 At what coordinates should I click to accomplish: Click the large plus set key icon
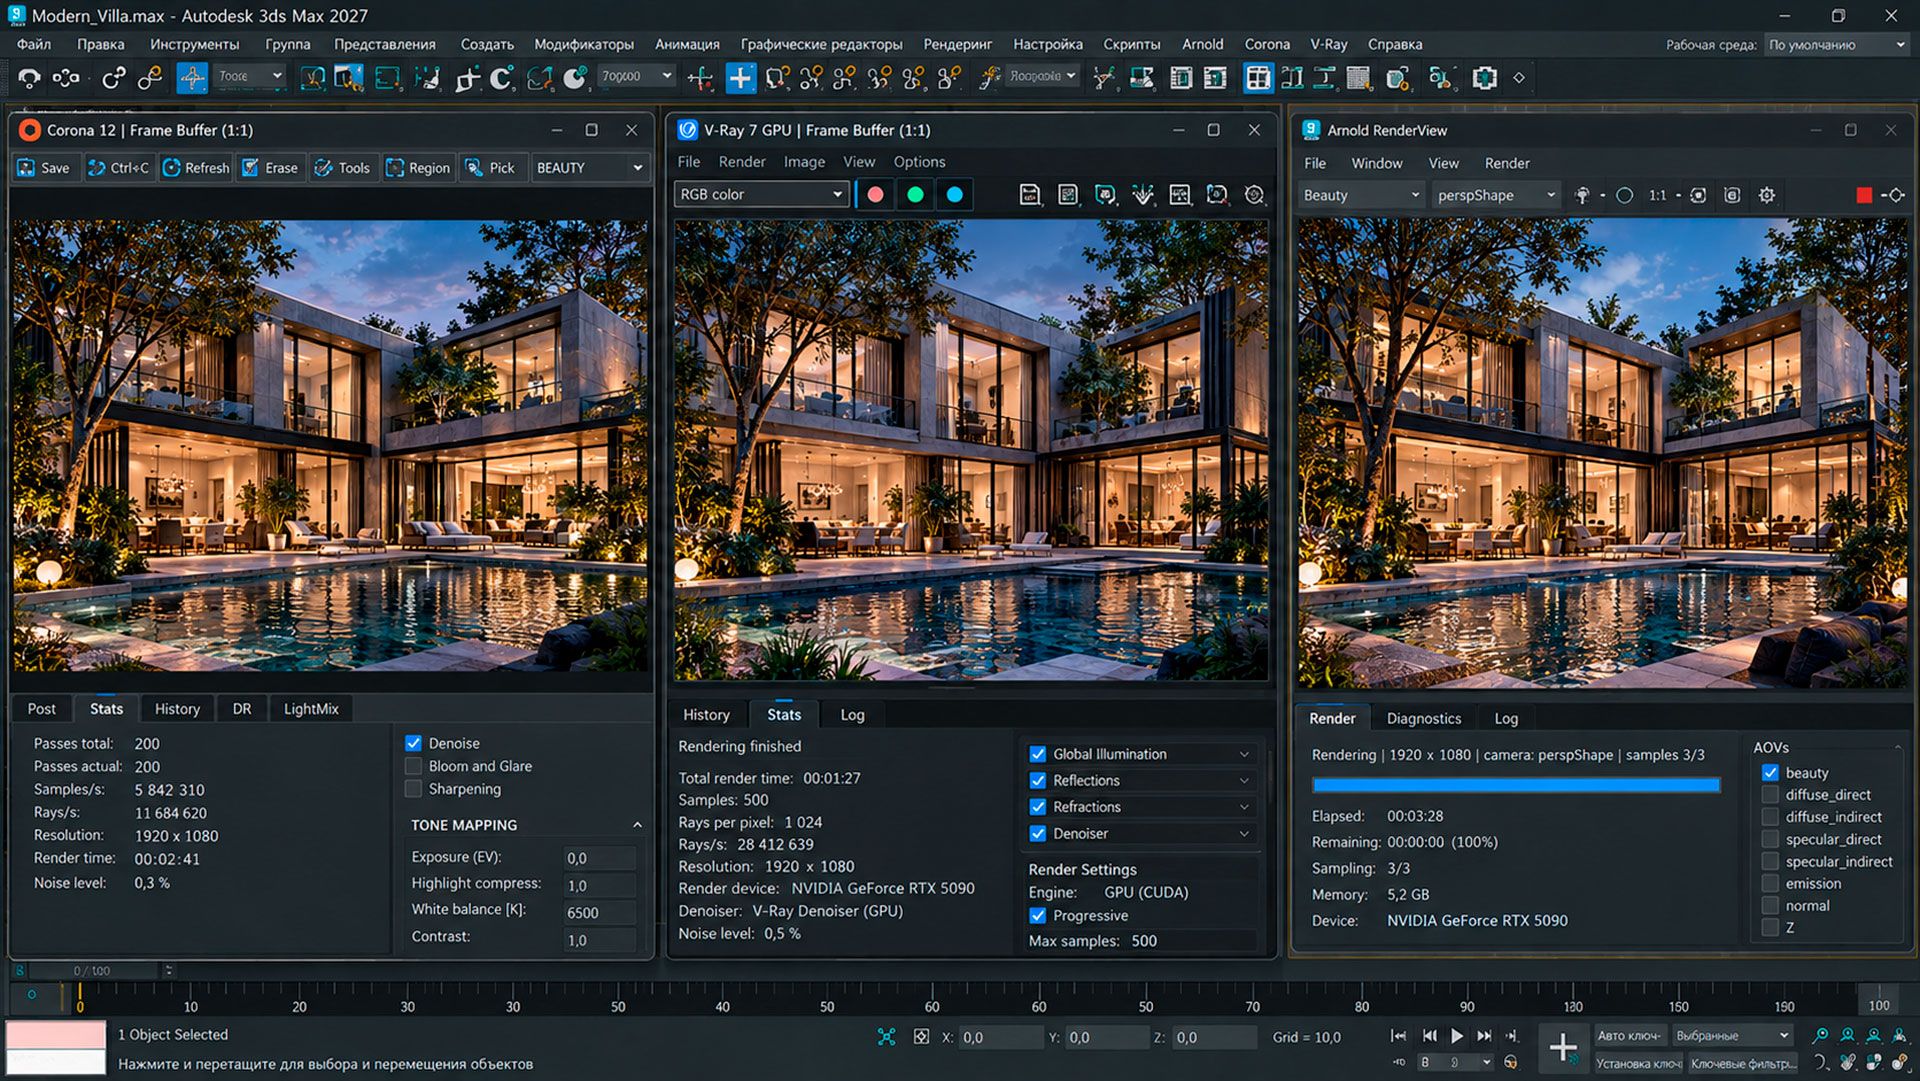tap(1562, 1047)
